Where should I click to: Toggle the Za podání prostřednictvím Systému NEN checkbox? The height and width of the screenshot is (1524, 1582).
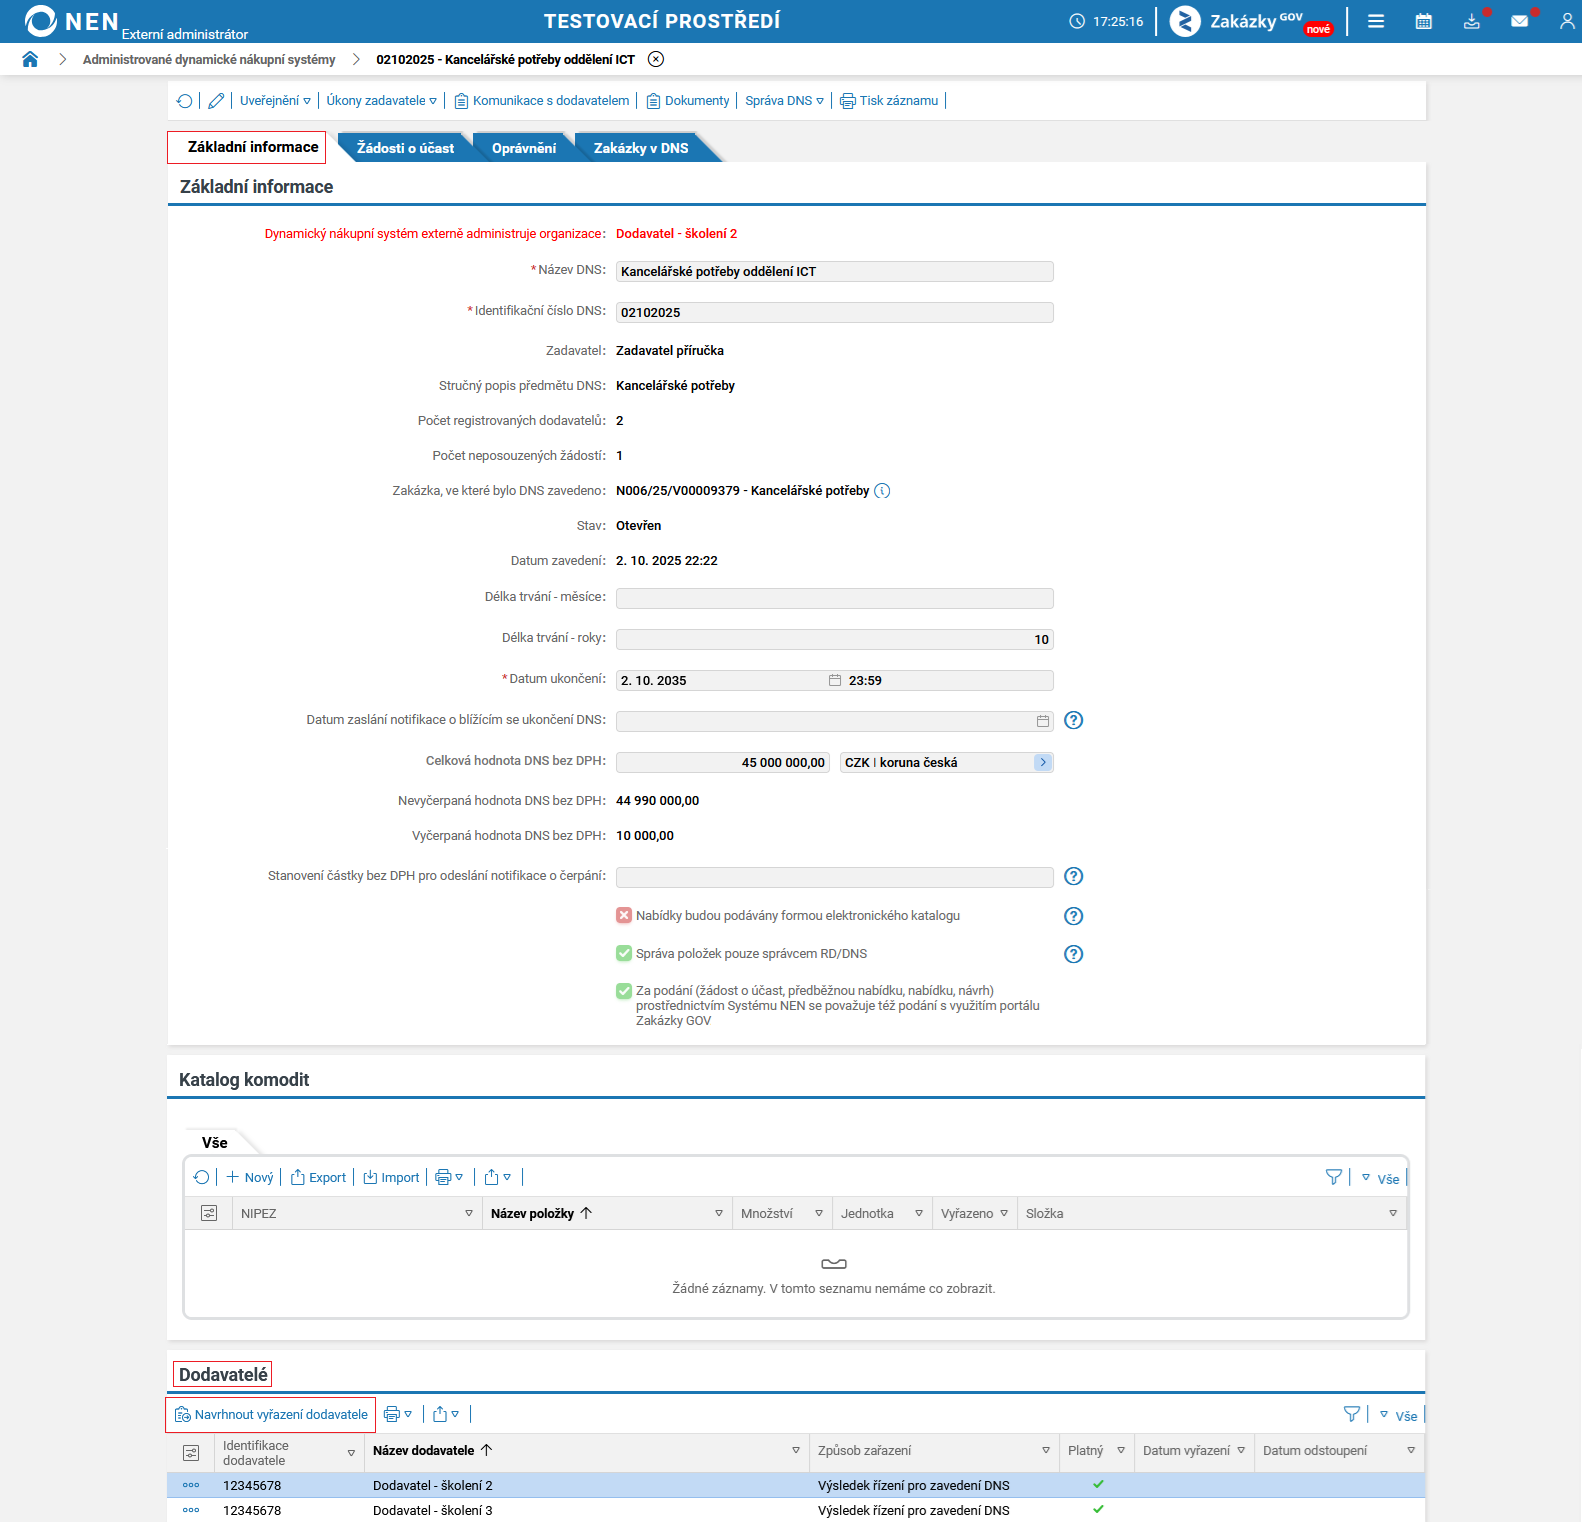coord(624,991)
